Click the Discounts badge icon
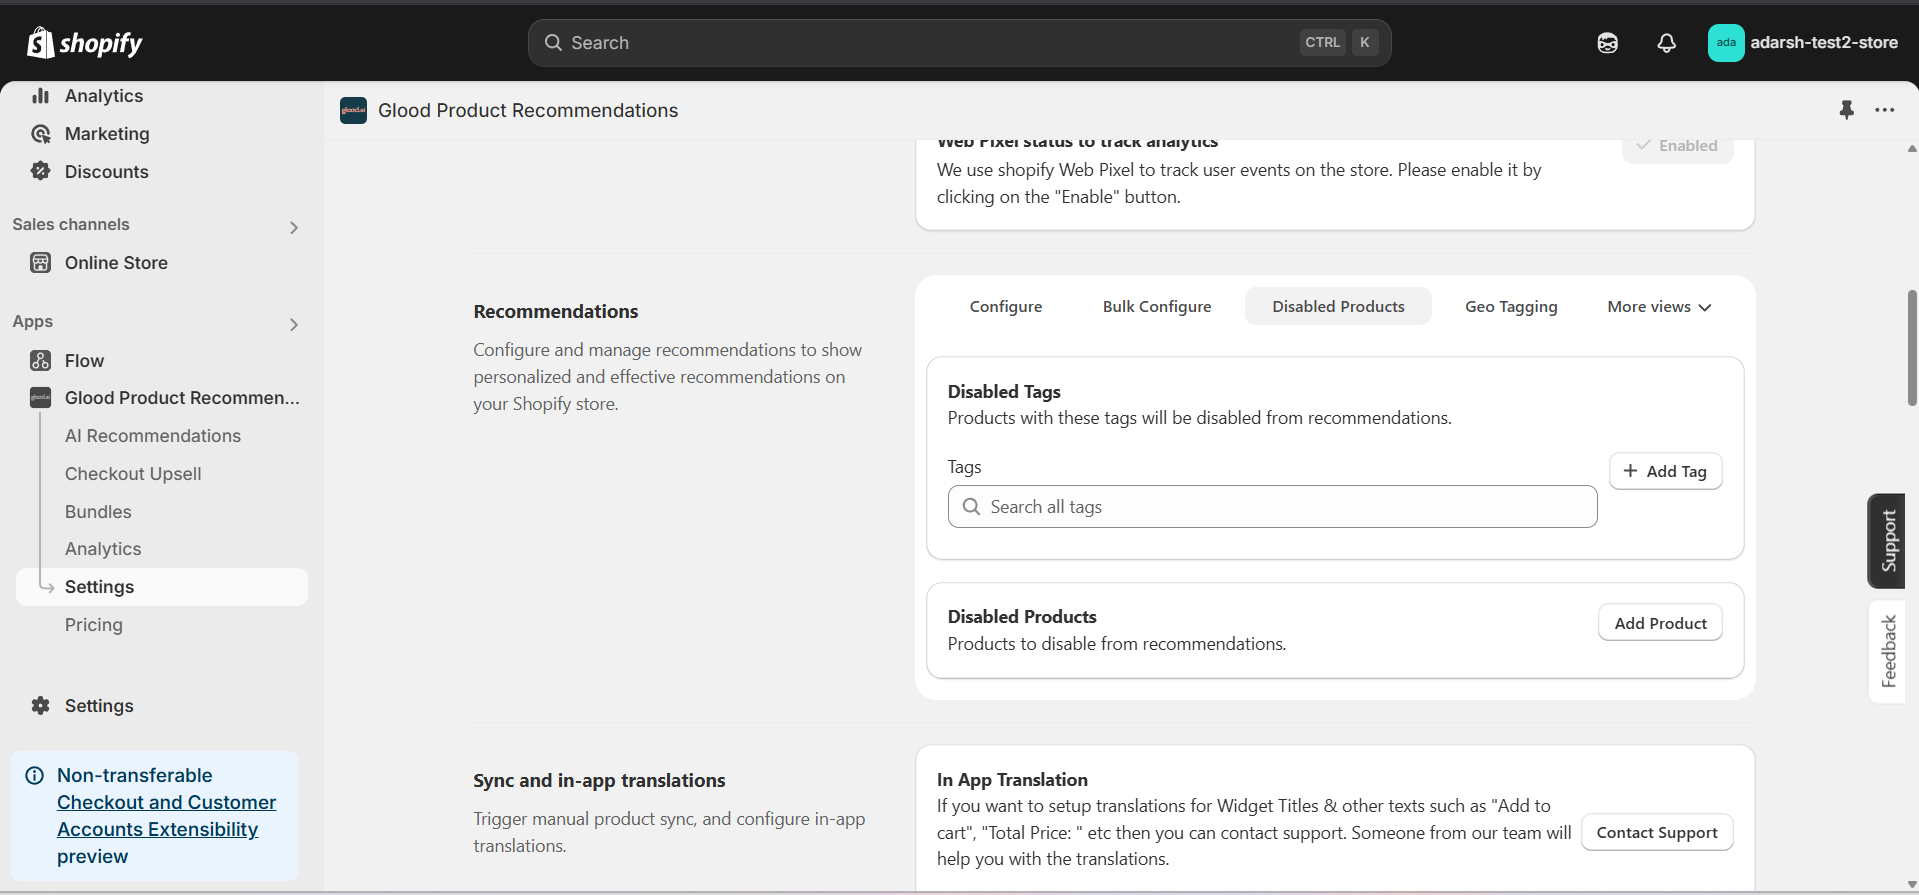The image size is (1919, 895). click(x=40, y=171)
